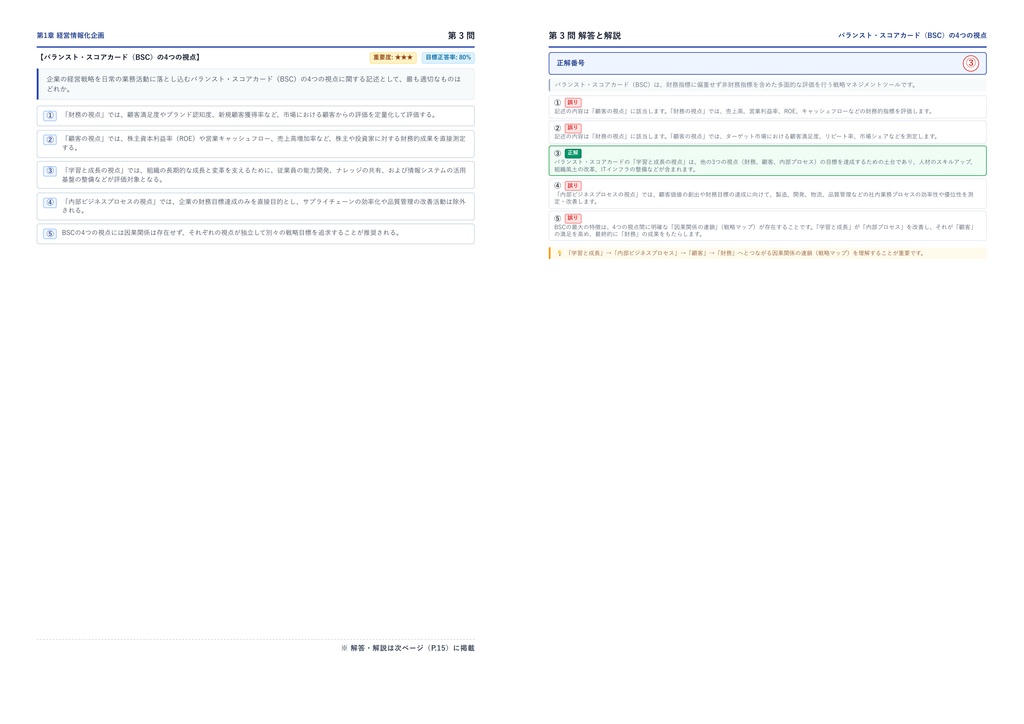This screenshot has width=1024, height=724.
Task: Click the 第1章 経営情報化企画 chapter header
Action: pos(71,35)
